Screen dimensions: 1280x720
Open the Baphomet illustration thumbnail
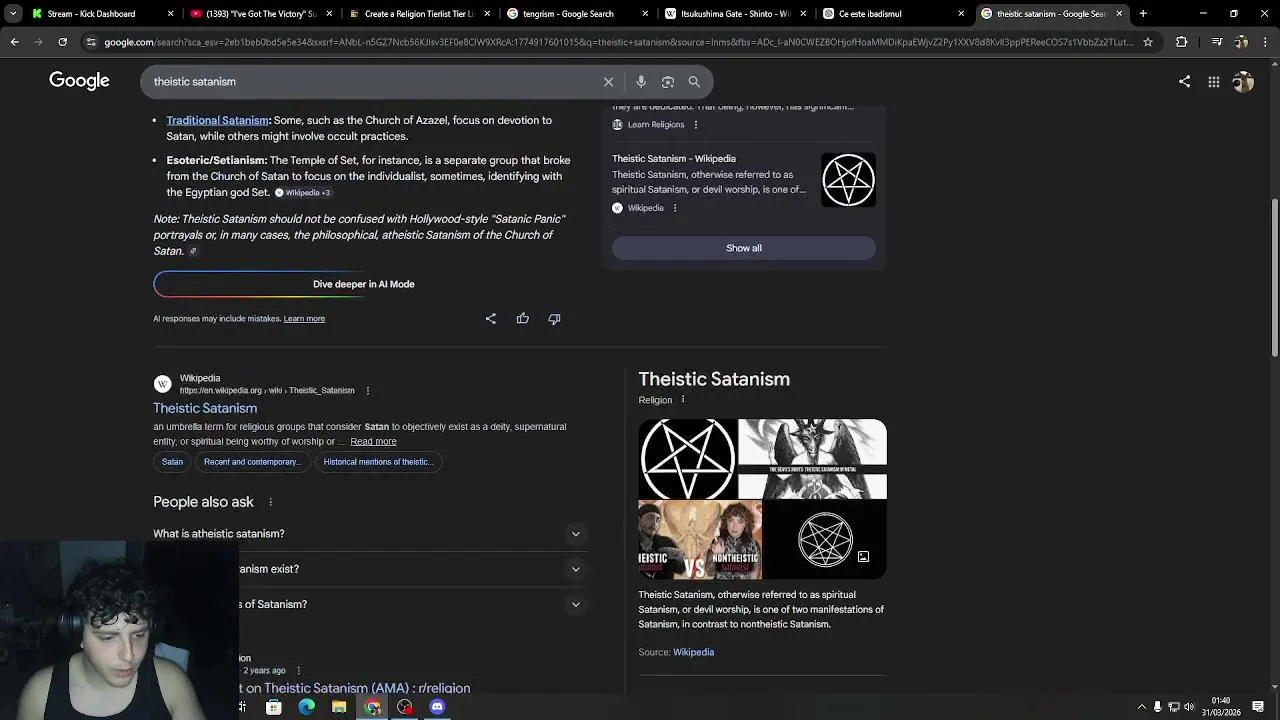[812, 459]
